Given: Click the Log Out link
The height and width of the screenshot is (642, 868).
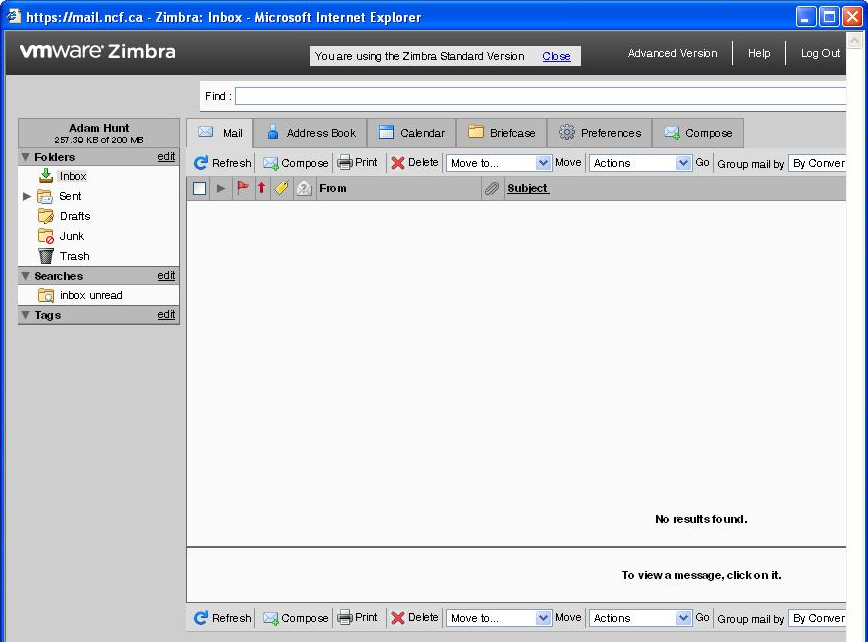Looking at the screenshot, I should (820, 53).
